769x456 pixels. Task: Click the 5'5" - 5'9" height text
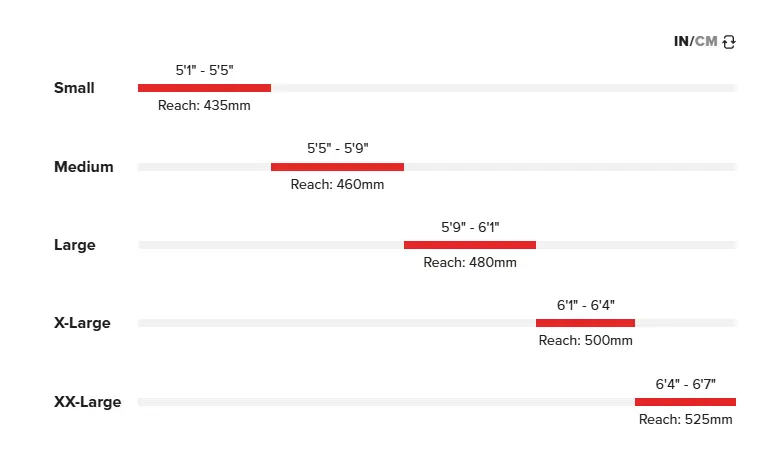(337, 148)
